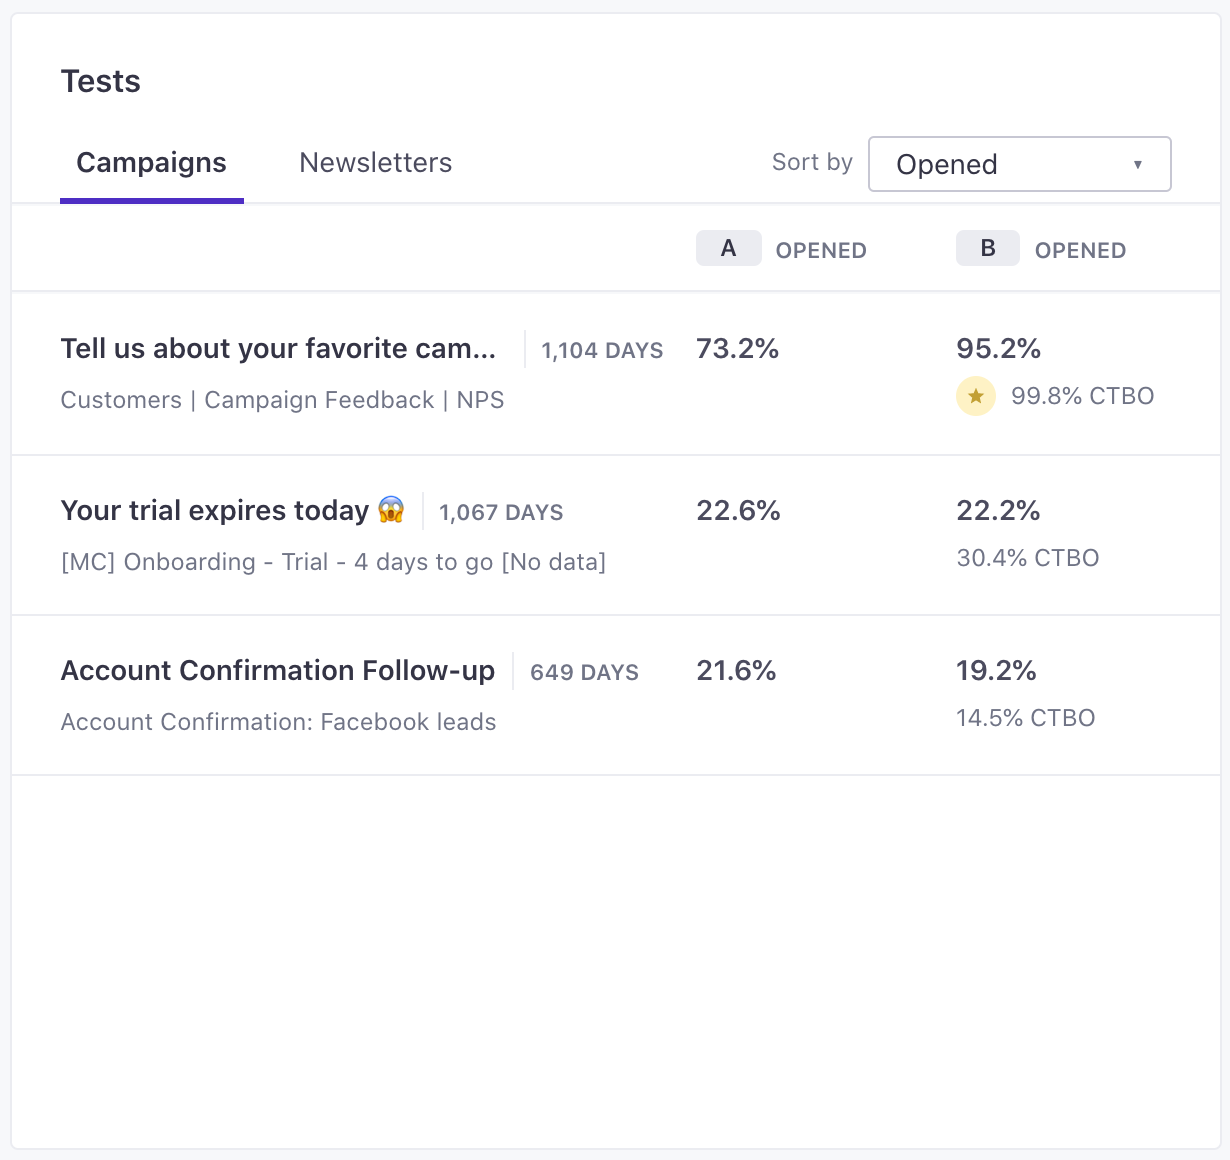Click the variant B badge
The width and height of the screenshot is (1230, 1160).
pyautogui.click(x=987, y=249)
